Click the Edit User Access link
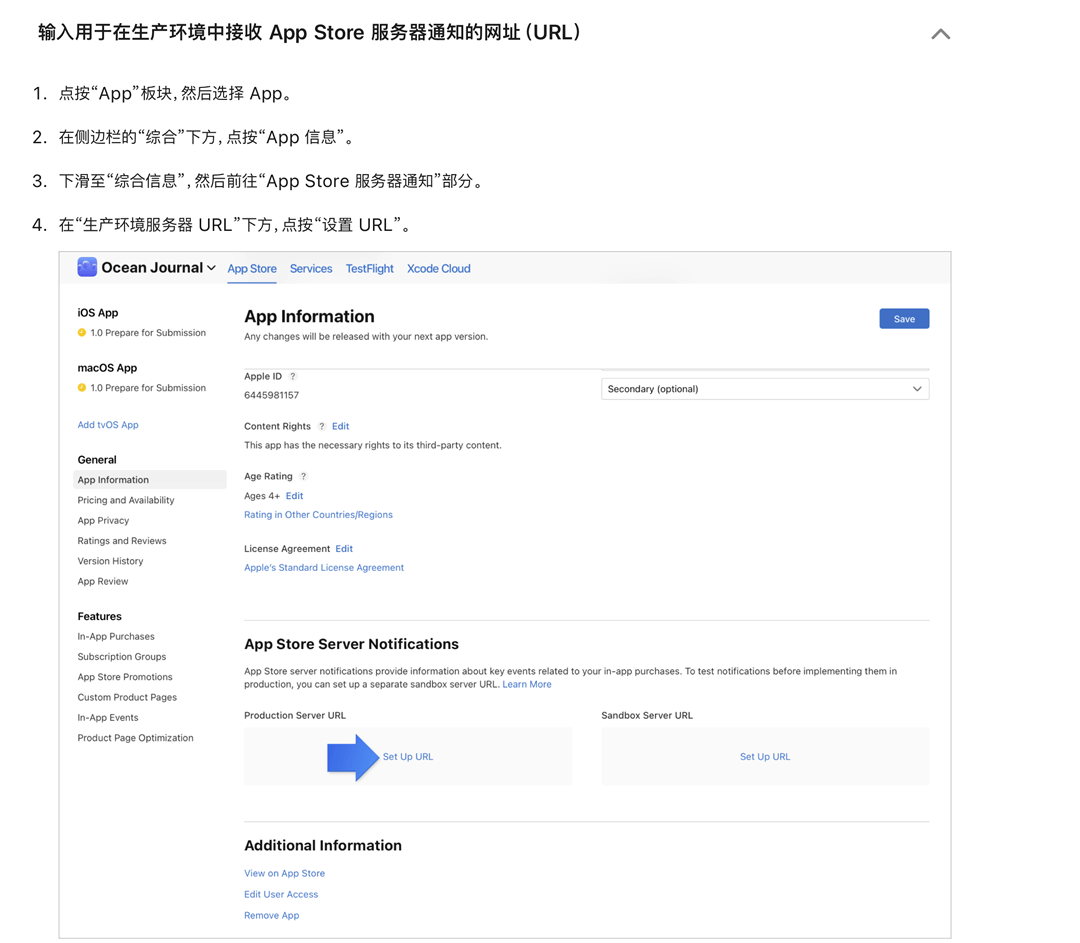The height and width of the screenshot is (943, 1080). click(x=281, y=895)
